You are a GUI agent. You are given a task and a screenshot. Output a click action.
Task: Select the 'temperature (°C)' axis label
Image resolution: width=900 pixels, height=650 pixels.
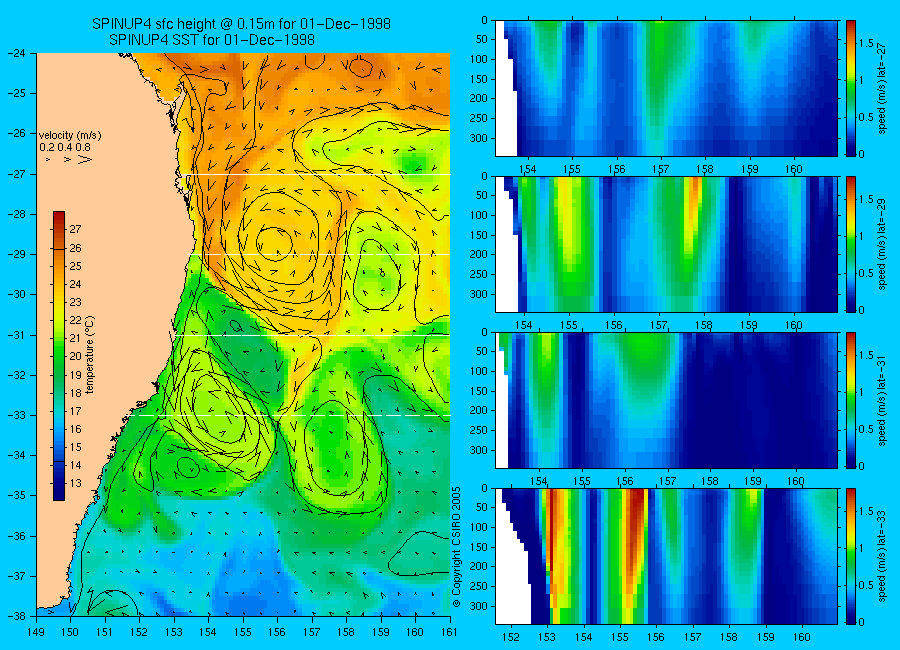(x=90, y=355)
